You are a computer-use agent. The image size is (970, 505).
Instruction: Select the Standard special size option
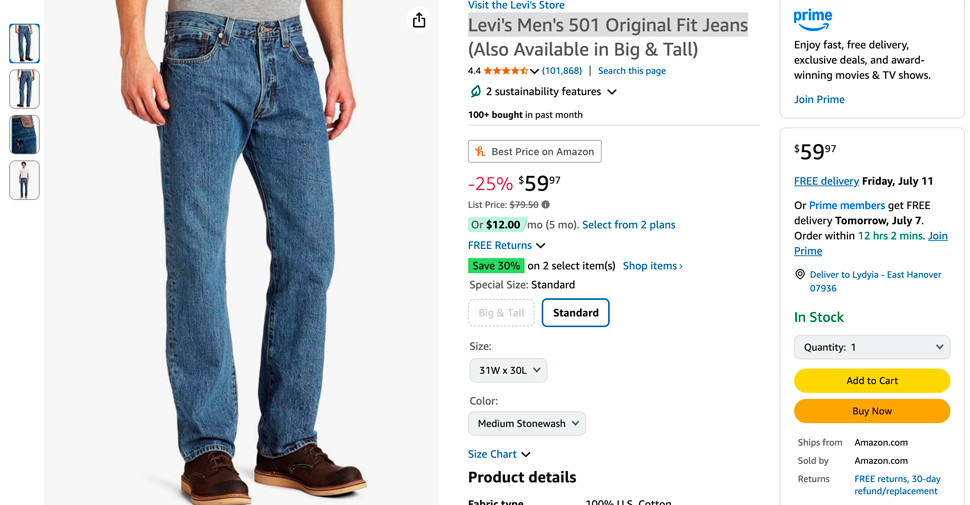click(x=575, y=313)
